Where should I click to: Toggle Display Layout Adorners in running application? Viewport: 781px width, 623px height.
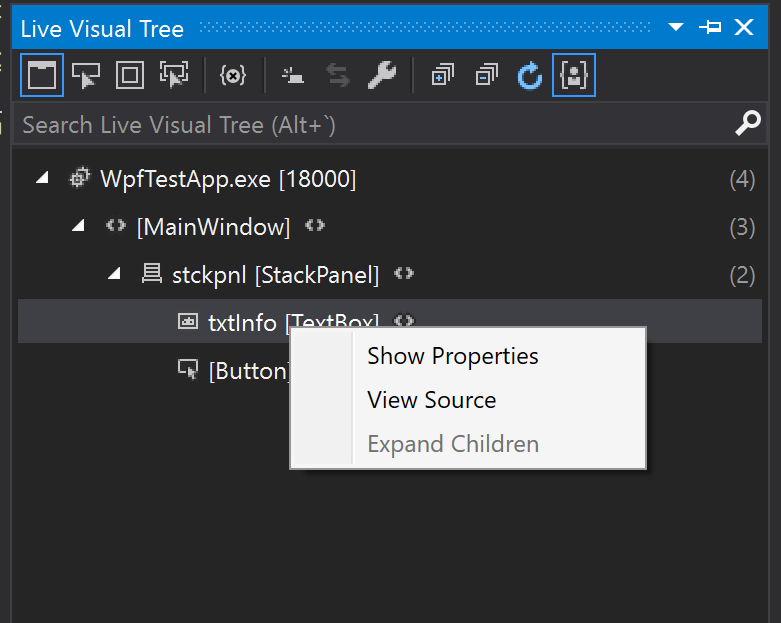[x=130, y=75]
